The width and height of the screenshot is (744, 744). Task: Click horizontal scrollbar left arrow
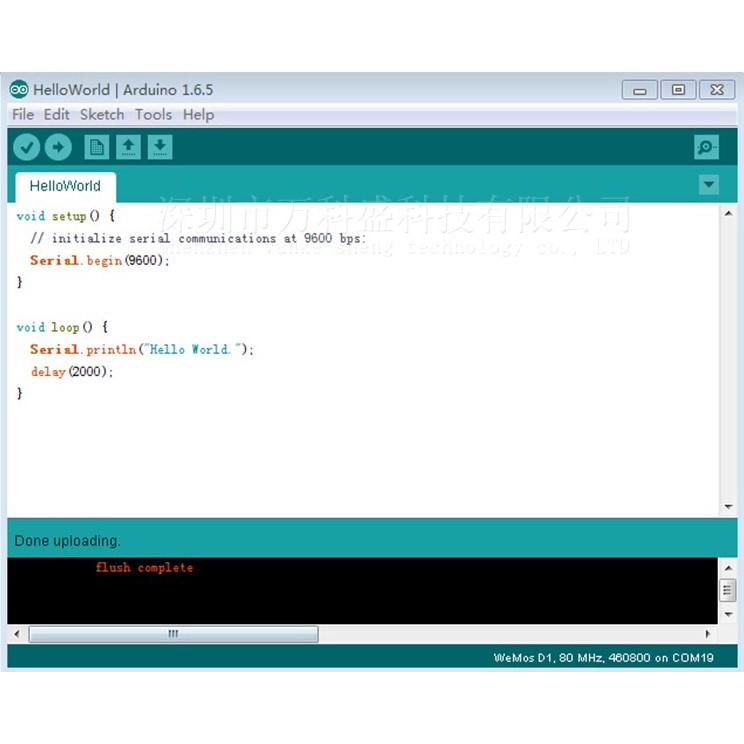[x=17, y=634]
